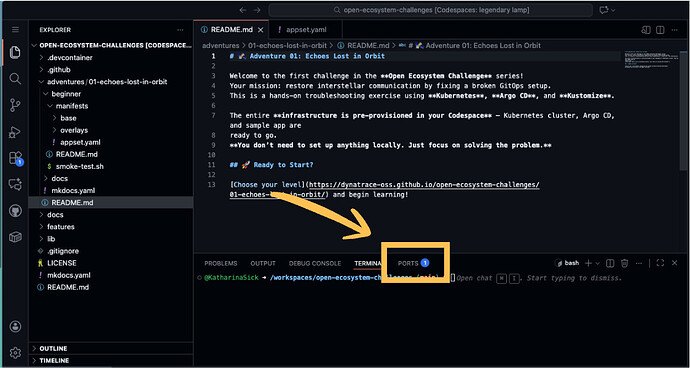The image size is (690, 368).
Task: Open the Run and Debug view
Action: pos(15,132)
